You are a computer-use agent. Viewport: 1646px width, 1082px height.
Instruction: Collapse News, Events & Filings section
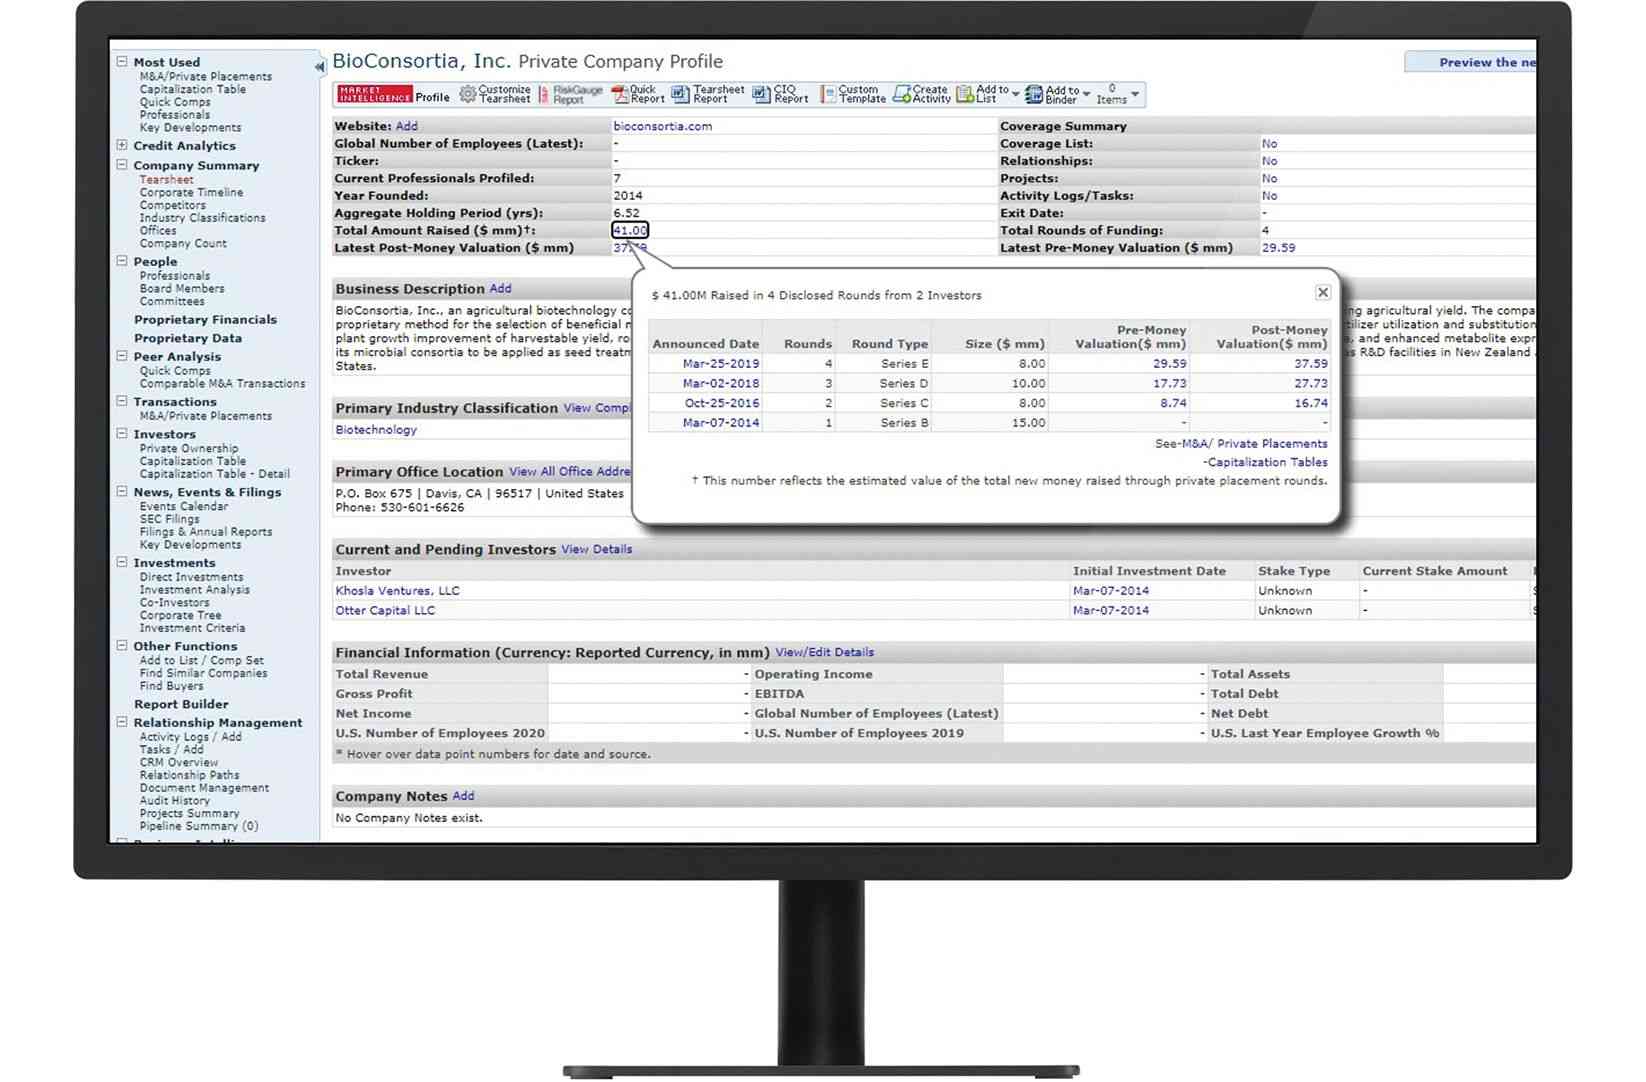[122, 492]
